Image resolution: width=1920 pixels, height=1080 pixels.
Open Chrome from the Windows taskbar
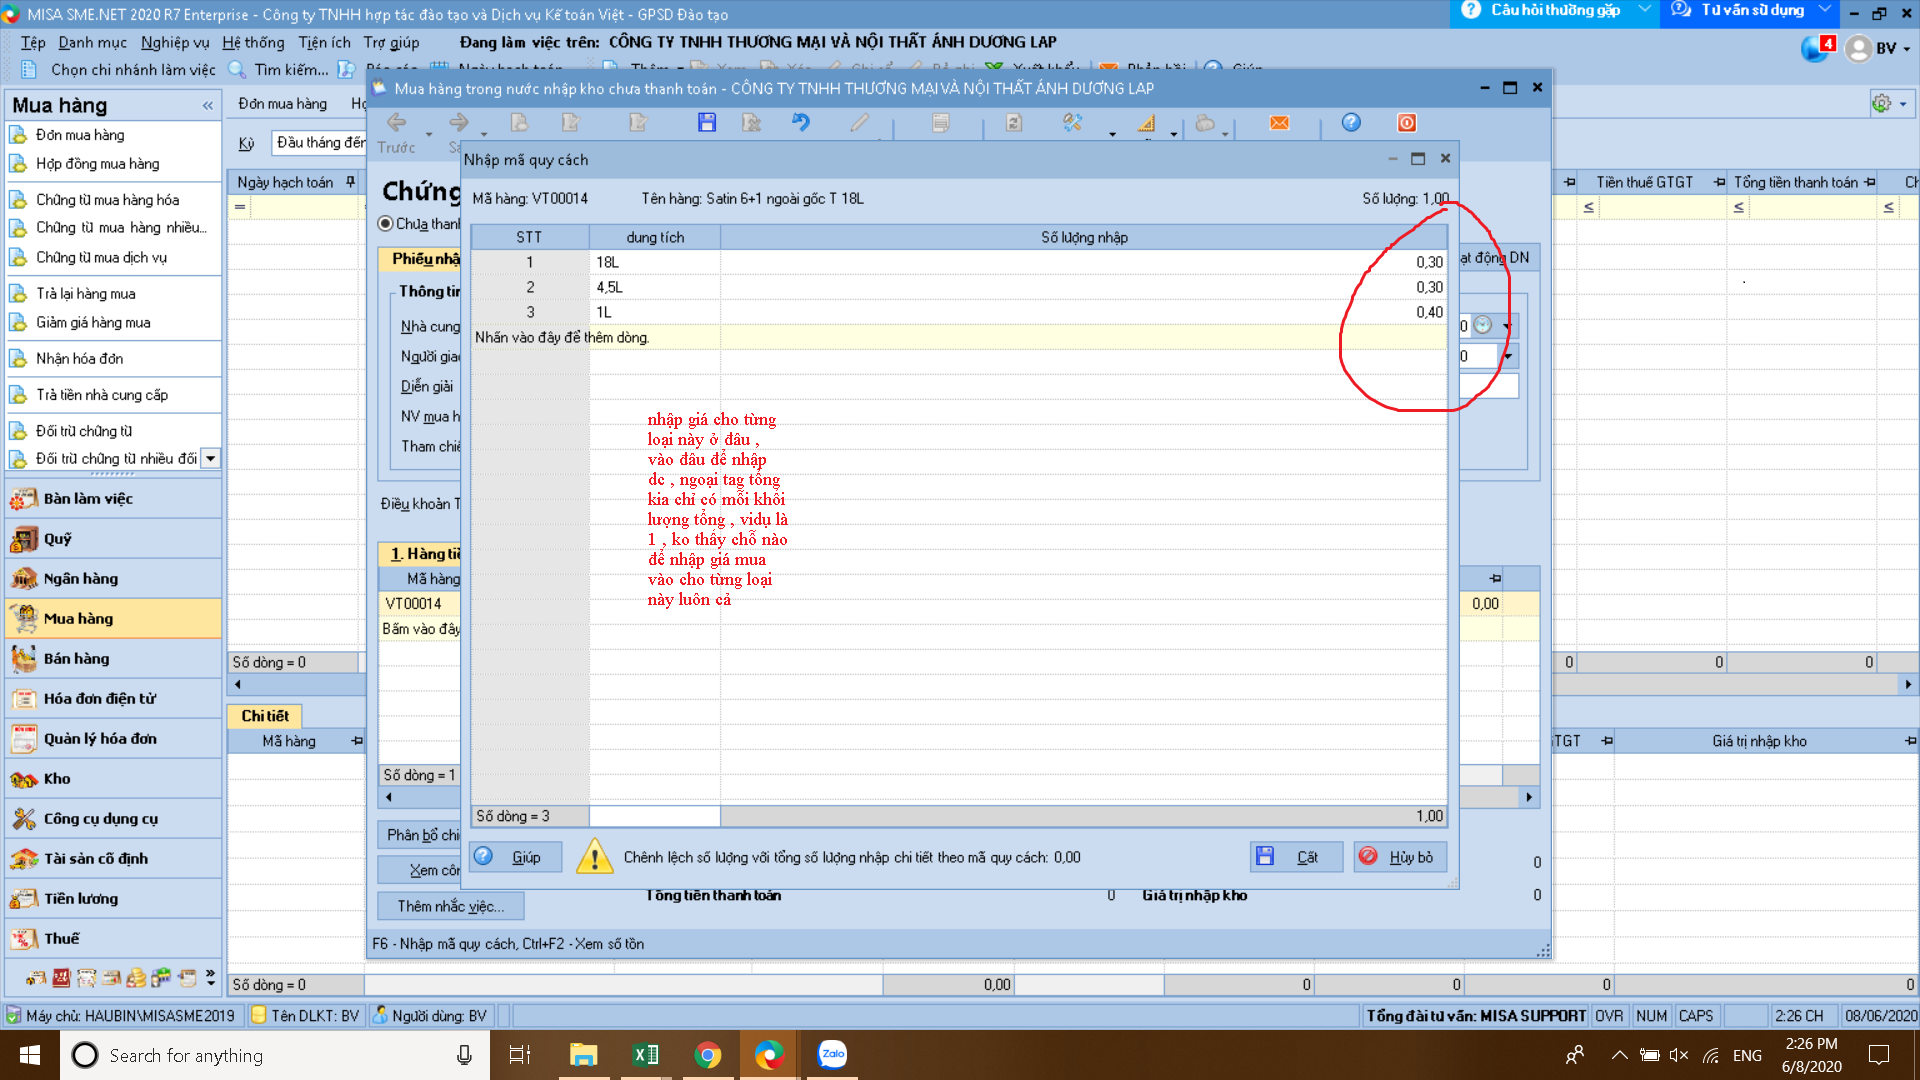click(708, 1055)
